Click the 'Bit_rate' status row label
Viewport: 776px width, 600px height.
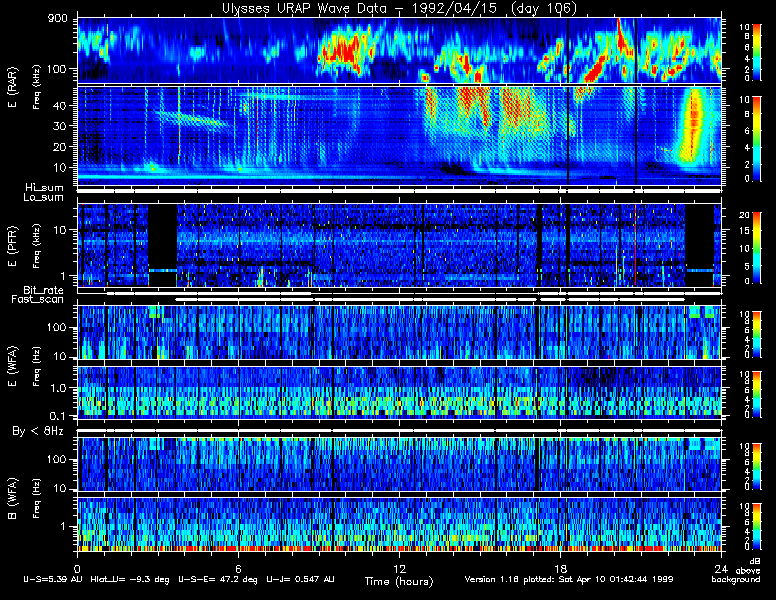click(44, 290)
